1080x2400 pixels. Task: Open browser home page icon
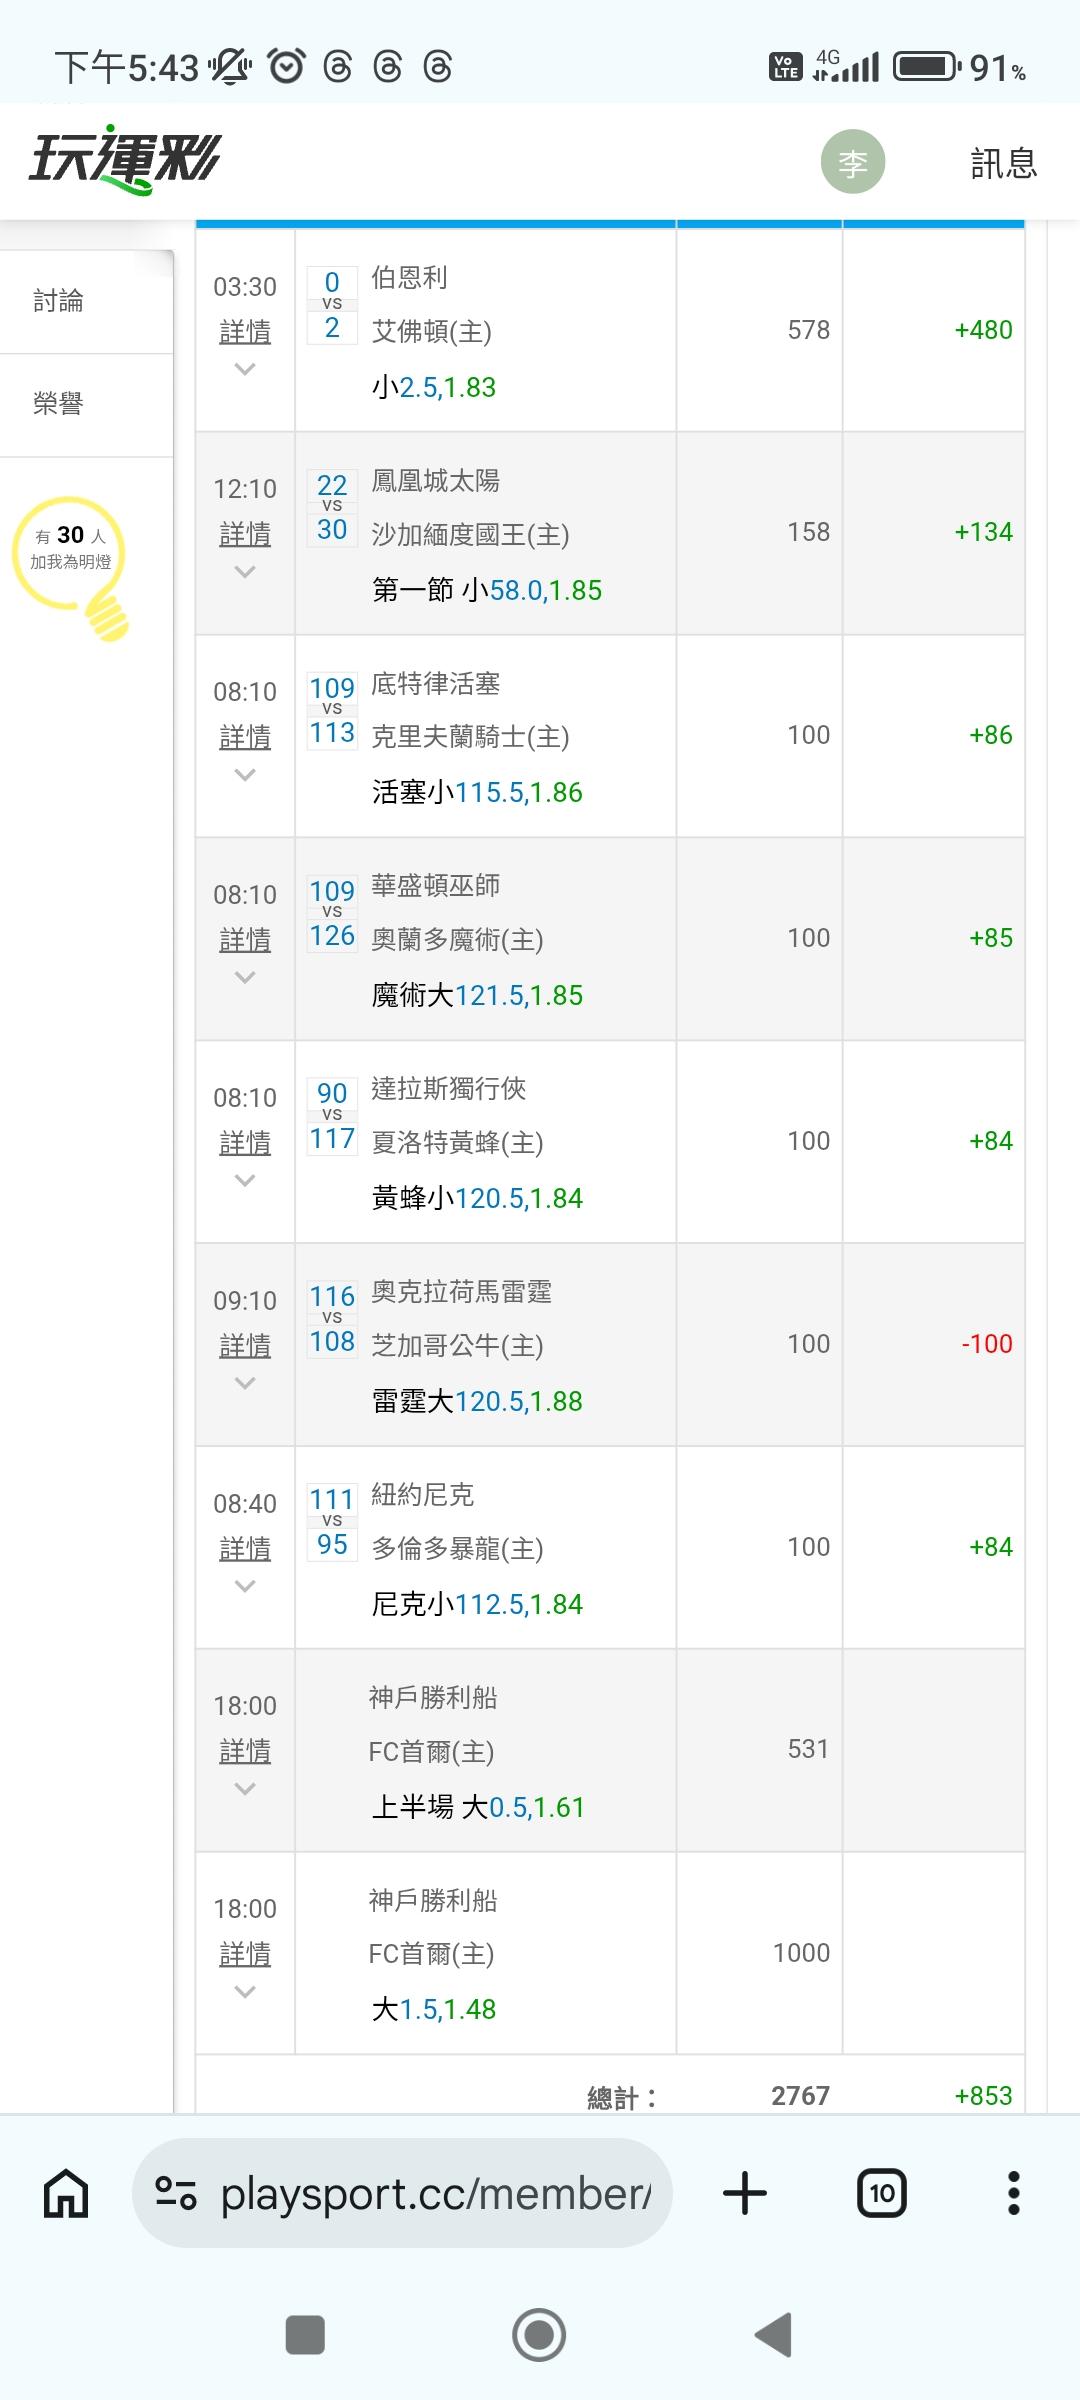(66, 2194)
